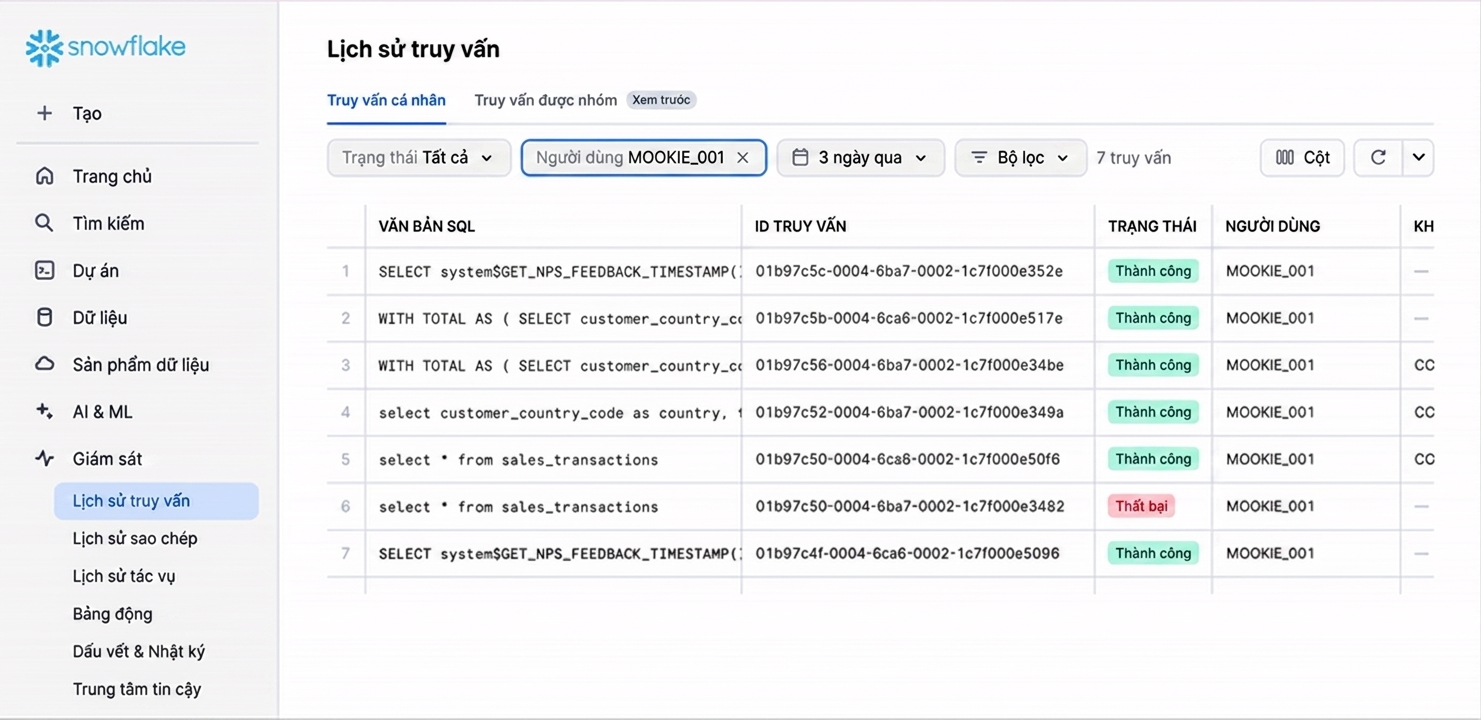Open Tạo in the sidebar
1481x720 pixels.
tap(87, 113)
